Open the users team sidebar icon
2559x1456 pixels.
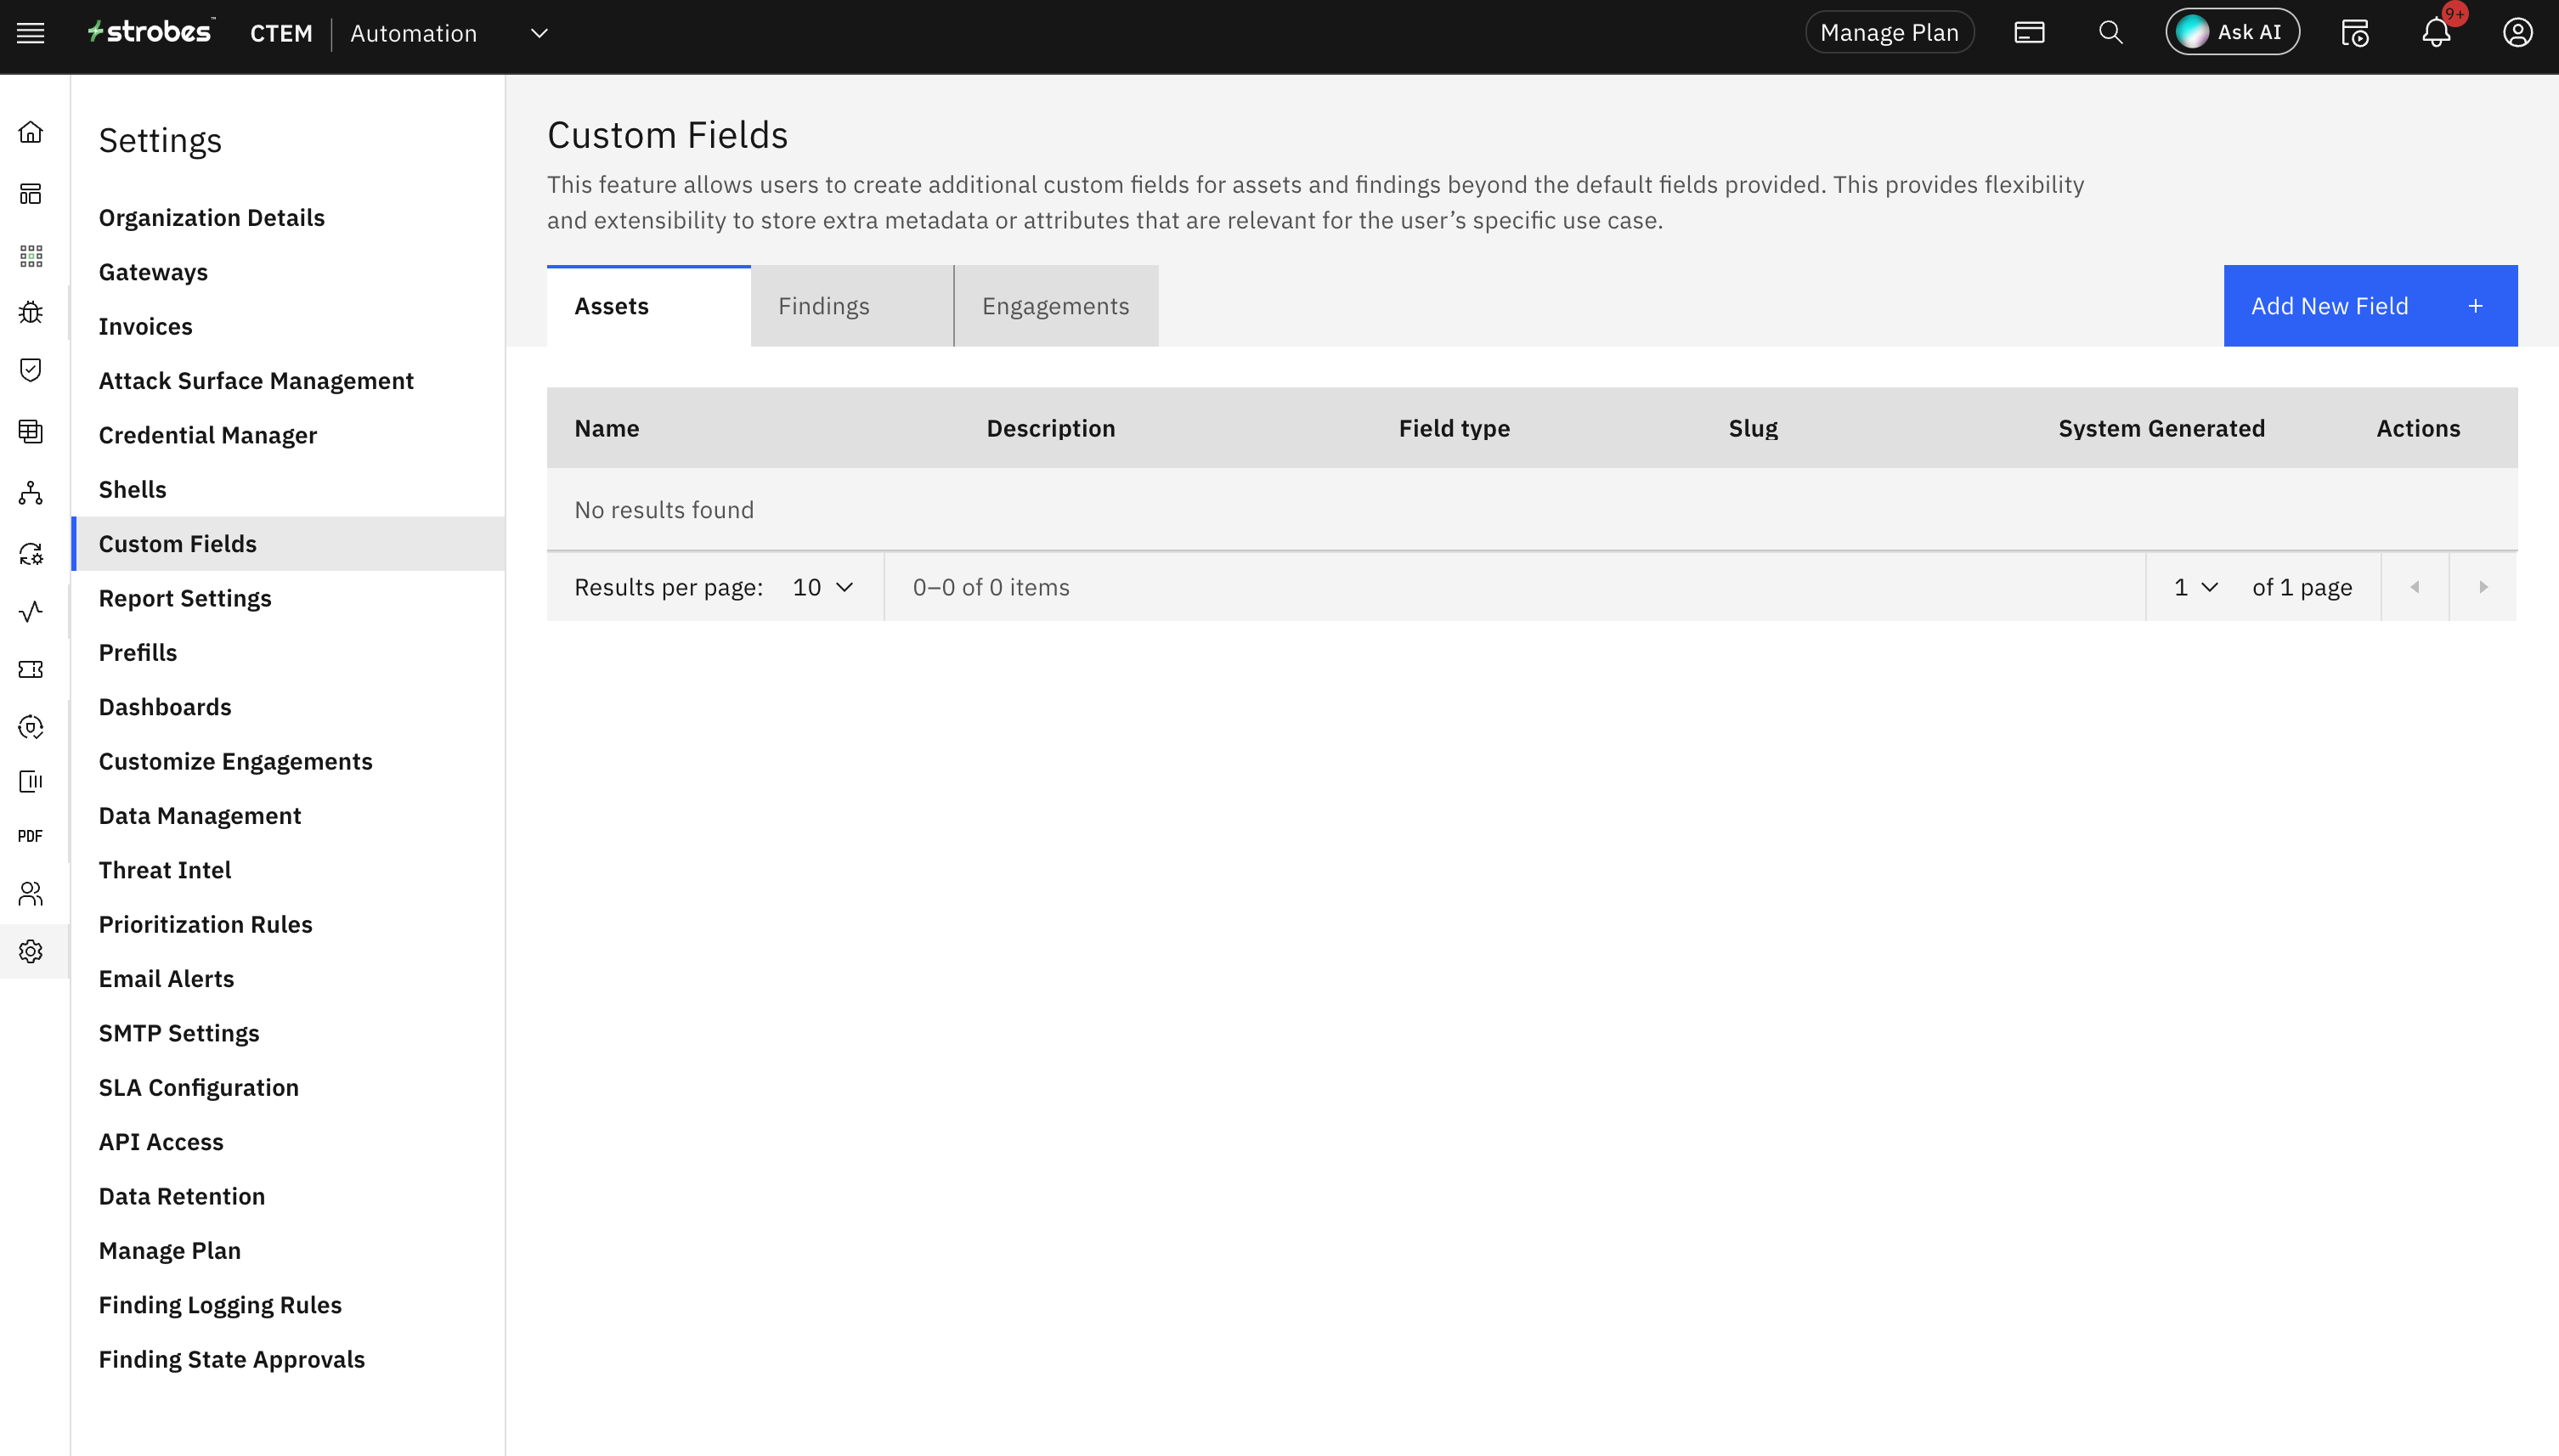[x=31, y=893]
